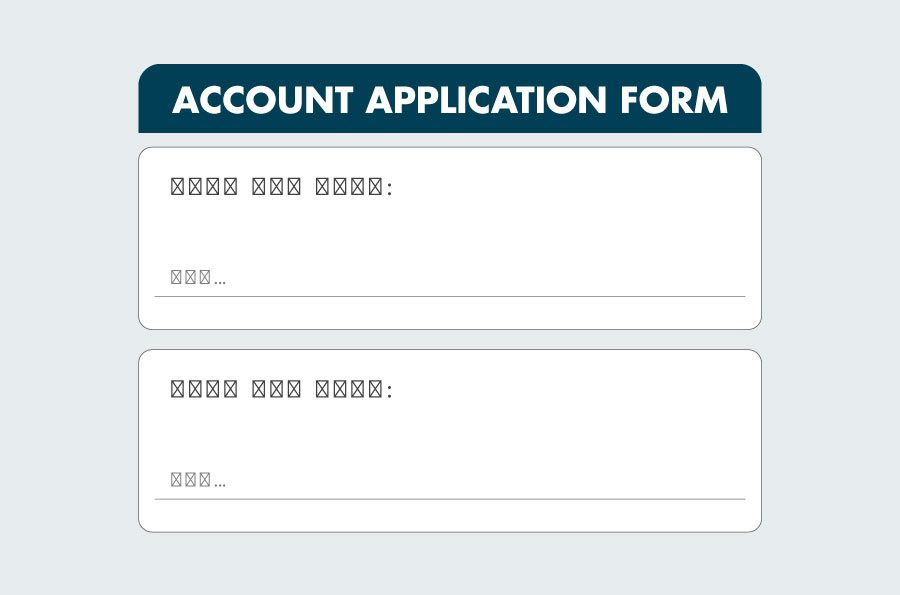The height and width of the screenshot is (595, 900).
Task: Click the word ACCOUNT in the header
Action: click(262, 100)
